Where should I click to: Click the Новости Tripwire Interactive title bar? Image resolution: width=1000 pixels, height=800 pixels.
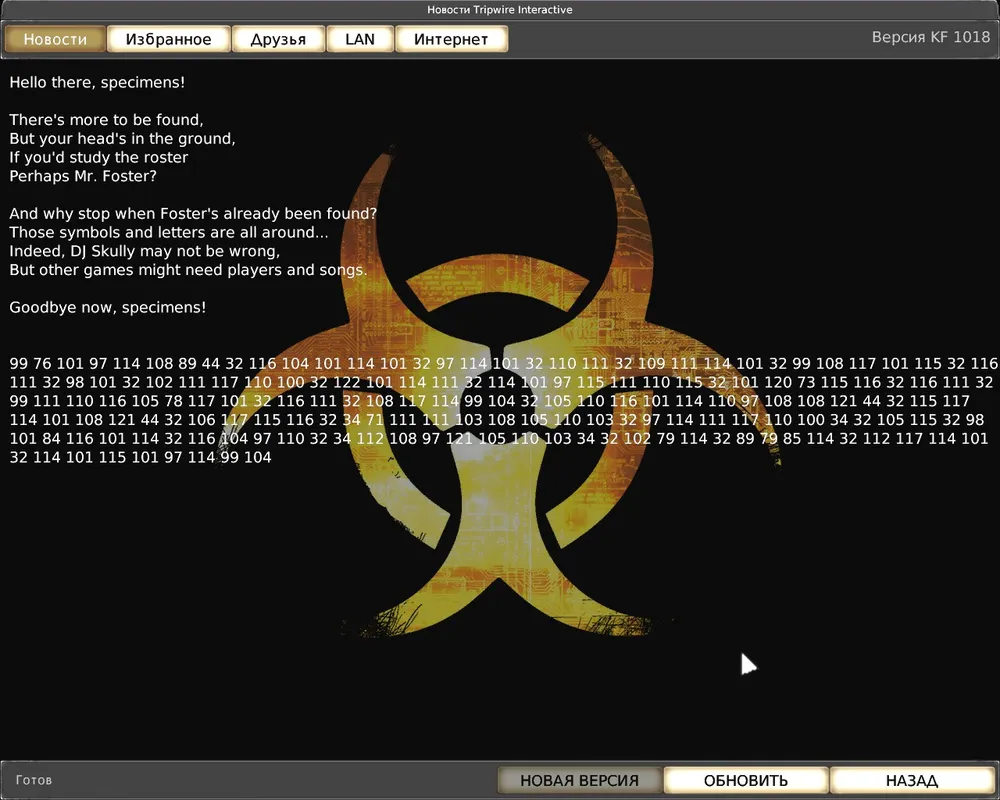click(500, 10)
